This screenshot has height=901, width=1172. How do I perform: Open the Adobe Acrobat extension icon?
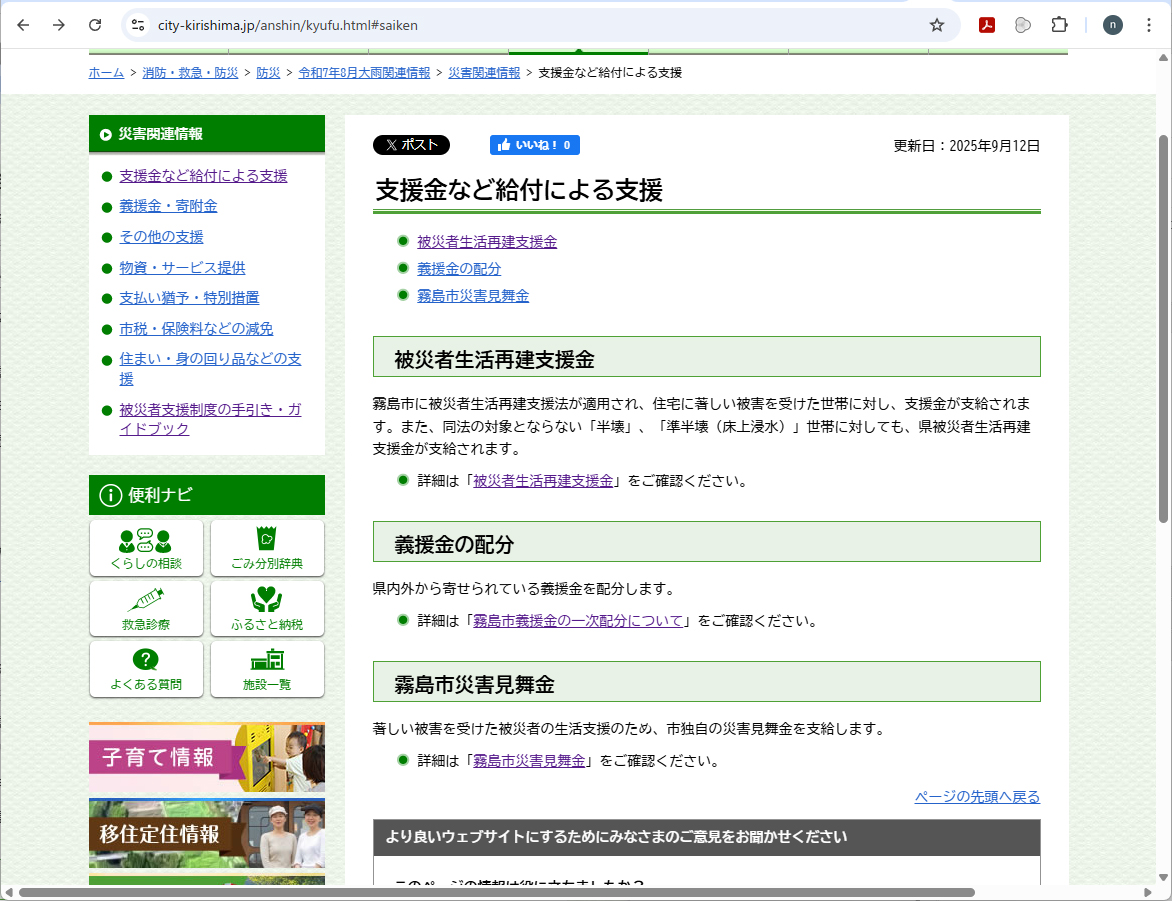pyautogui.click(x=987, y=25)
